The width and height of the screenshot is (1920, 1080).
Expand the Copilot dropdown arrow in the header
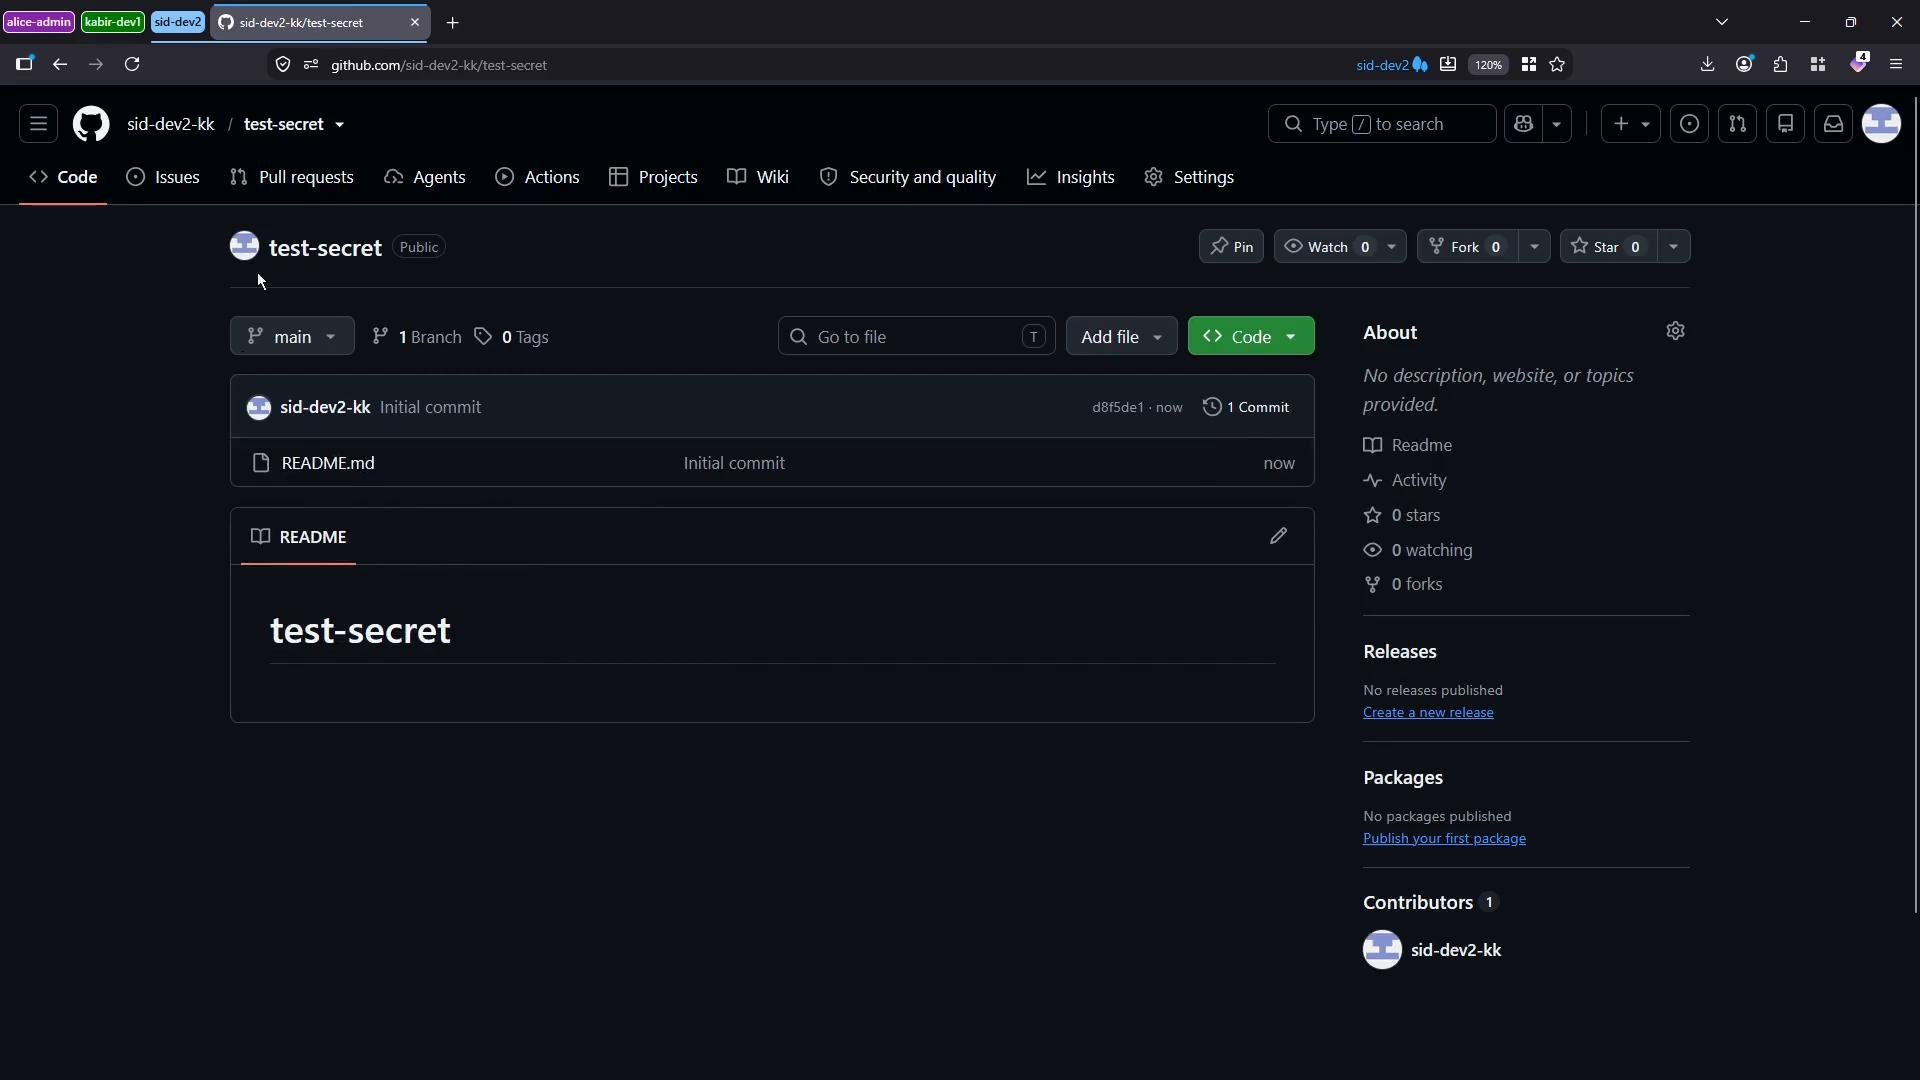pyautogui.click(x=1556, y=124)
